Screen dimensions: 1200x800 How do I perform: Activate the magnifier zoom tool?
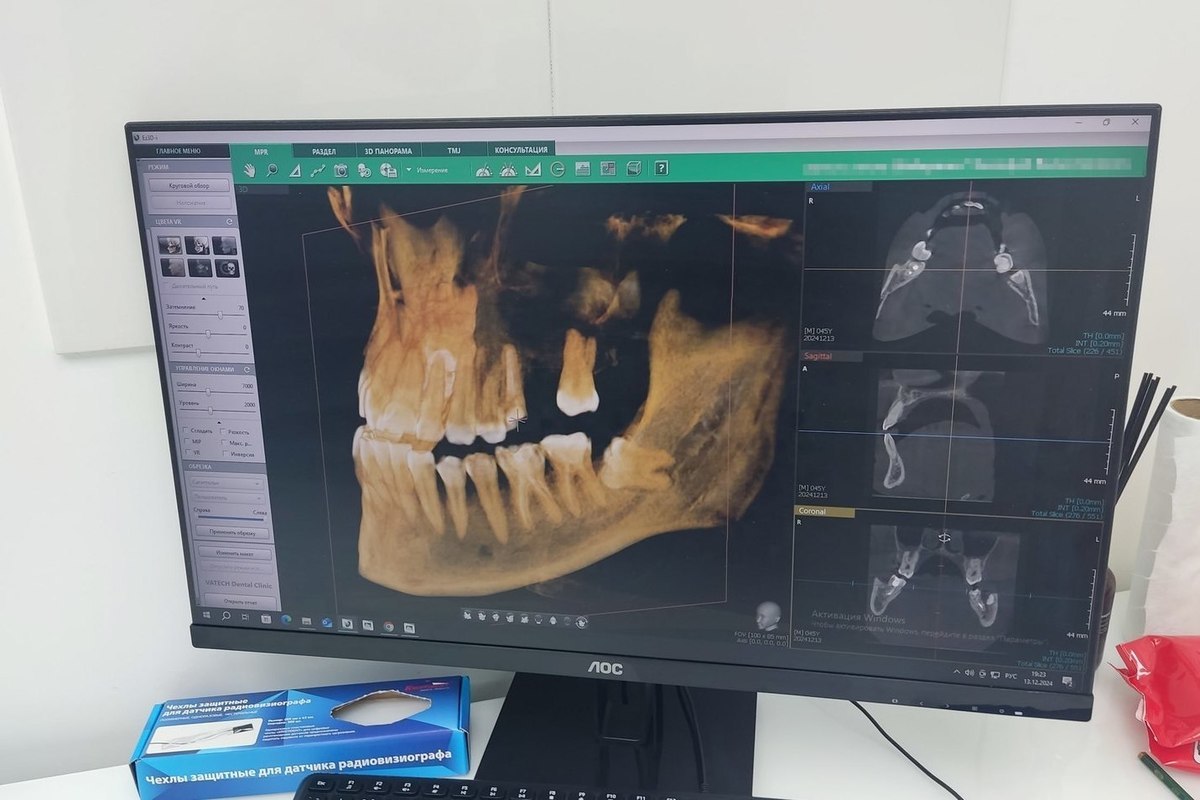click(x=270, y=171)
